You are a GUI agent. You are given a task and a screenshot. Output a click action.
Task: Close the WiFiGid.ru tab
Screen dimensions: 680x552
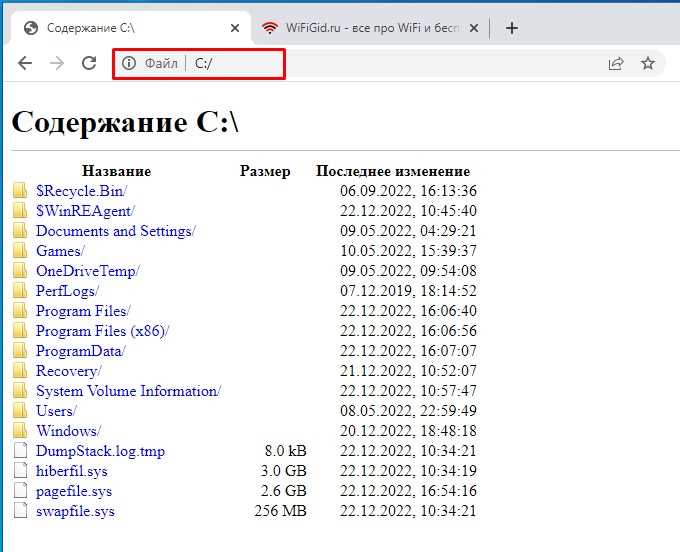[x=474, y=28]
